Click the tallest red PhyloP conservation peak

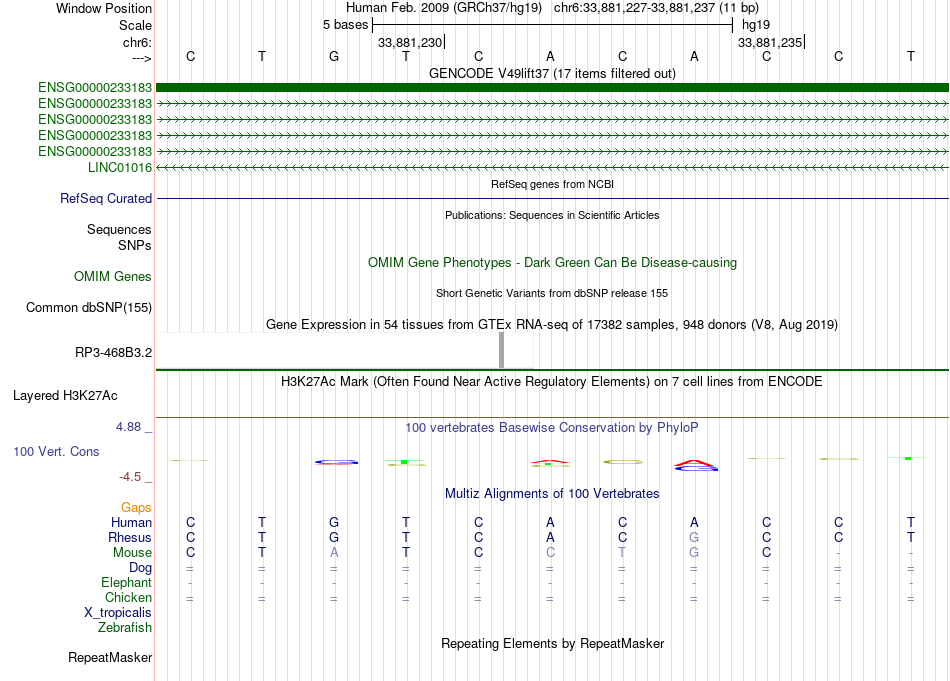[695, 463]
